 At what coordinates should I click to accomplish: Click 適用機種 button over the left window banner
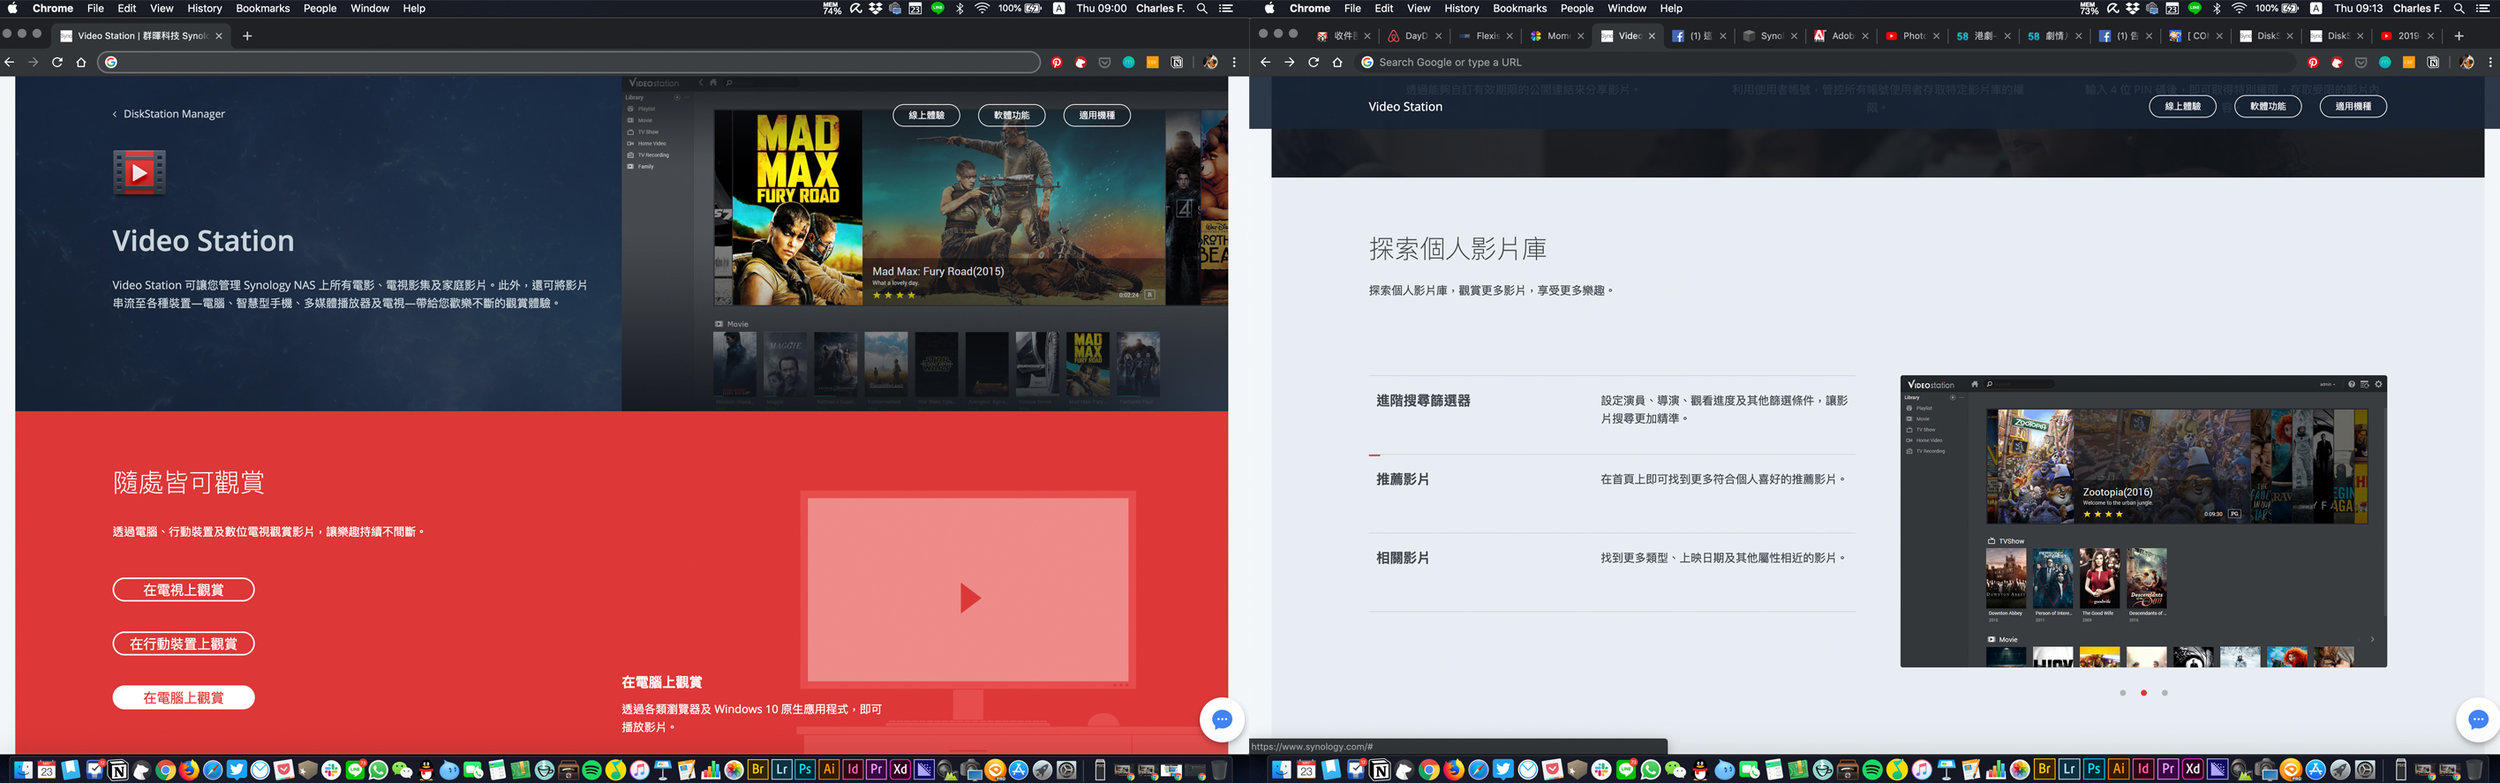click(1097, 115)
